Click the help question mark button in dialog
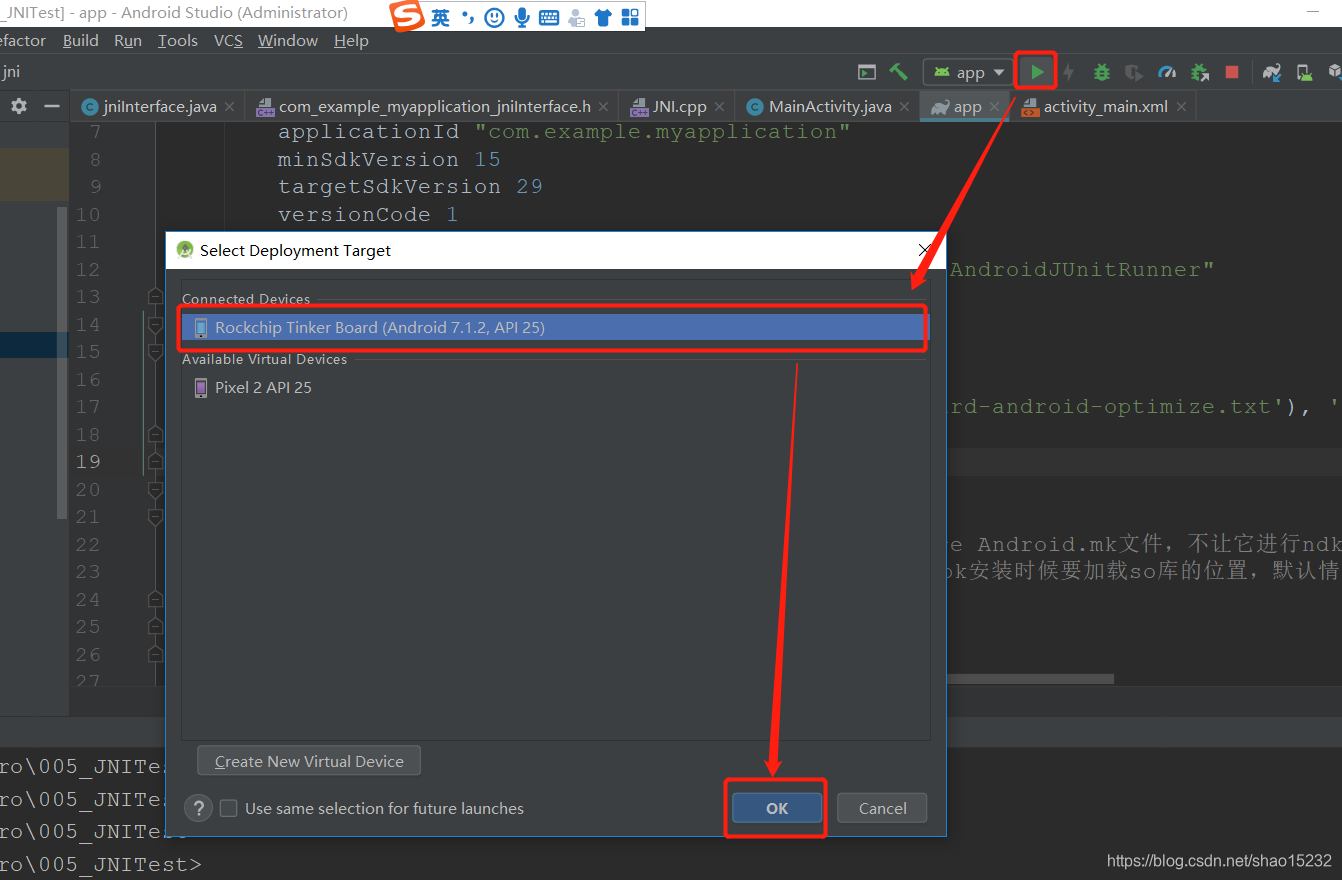 198,808
